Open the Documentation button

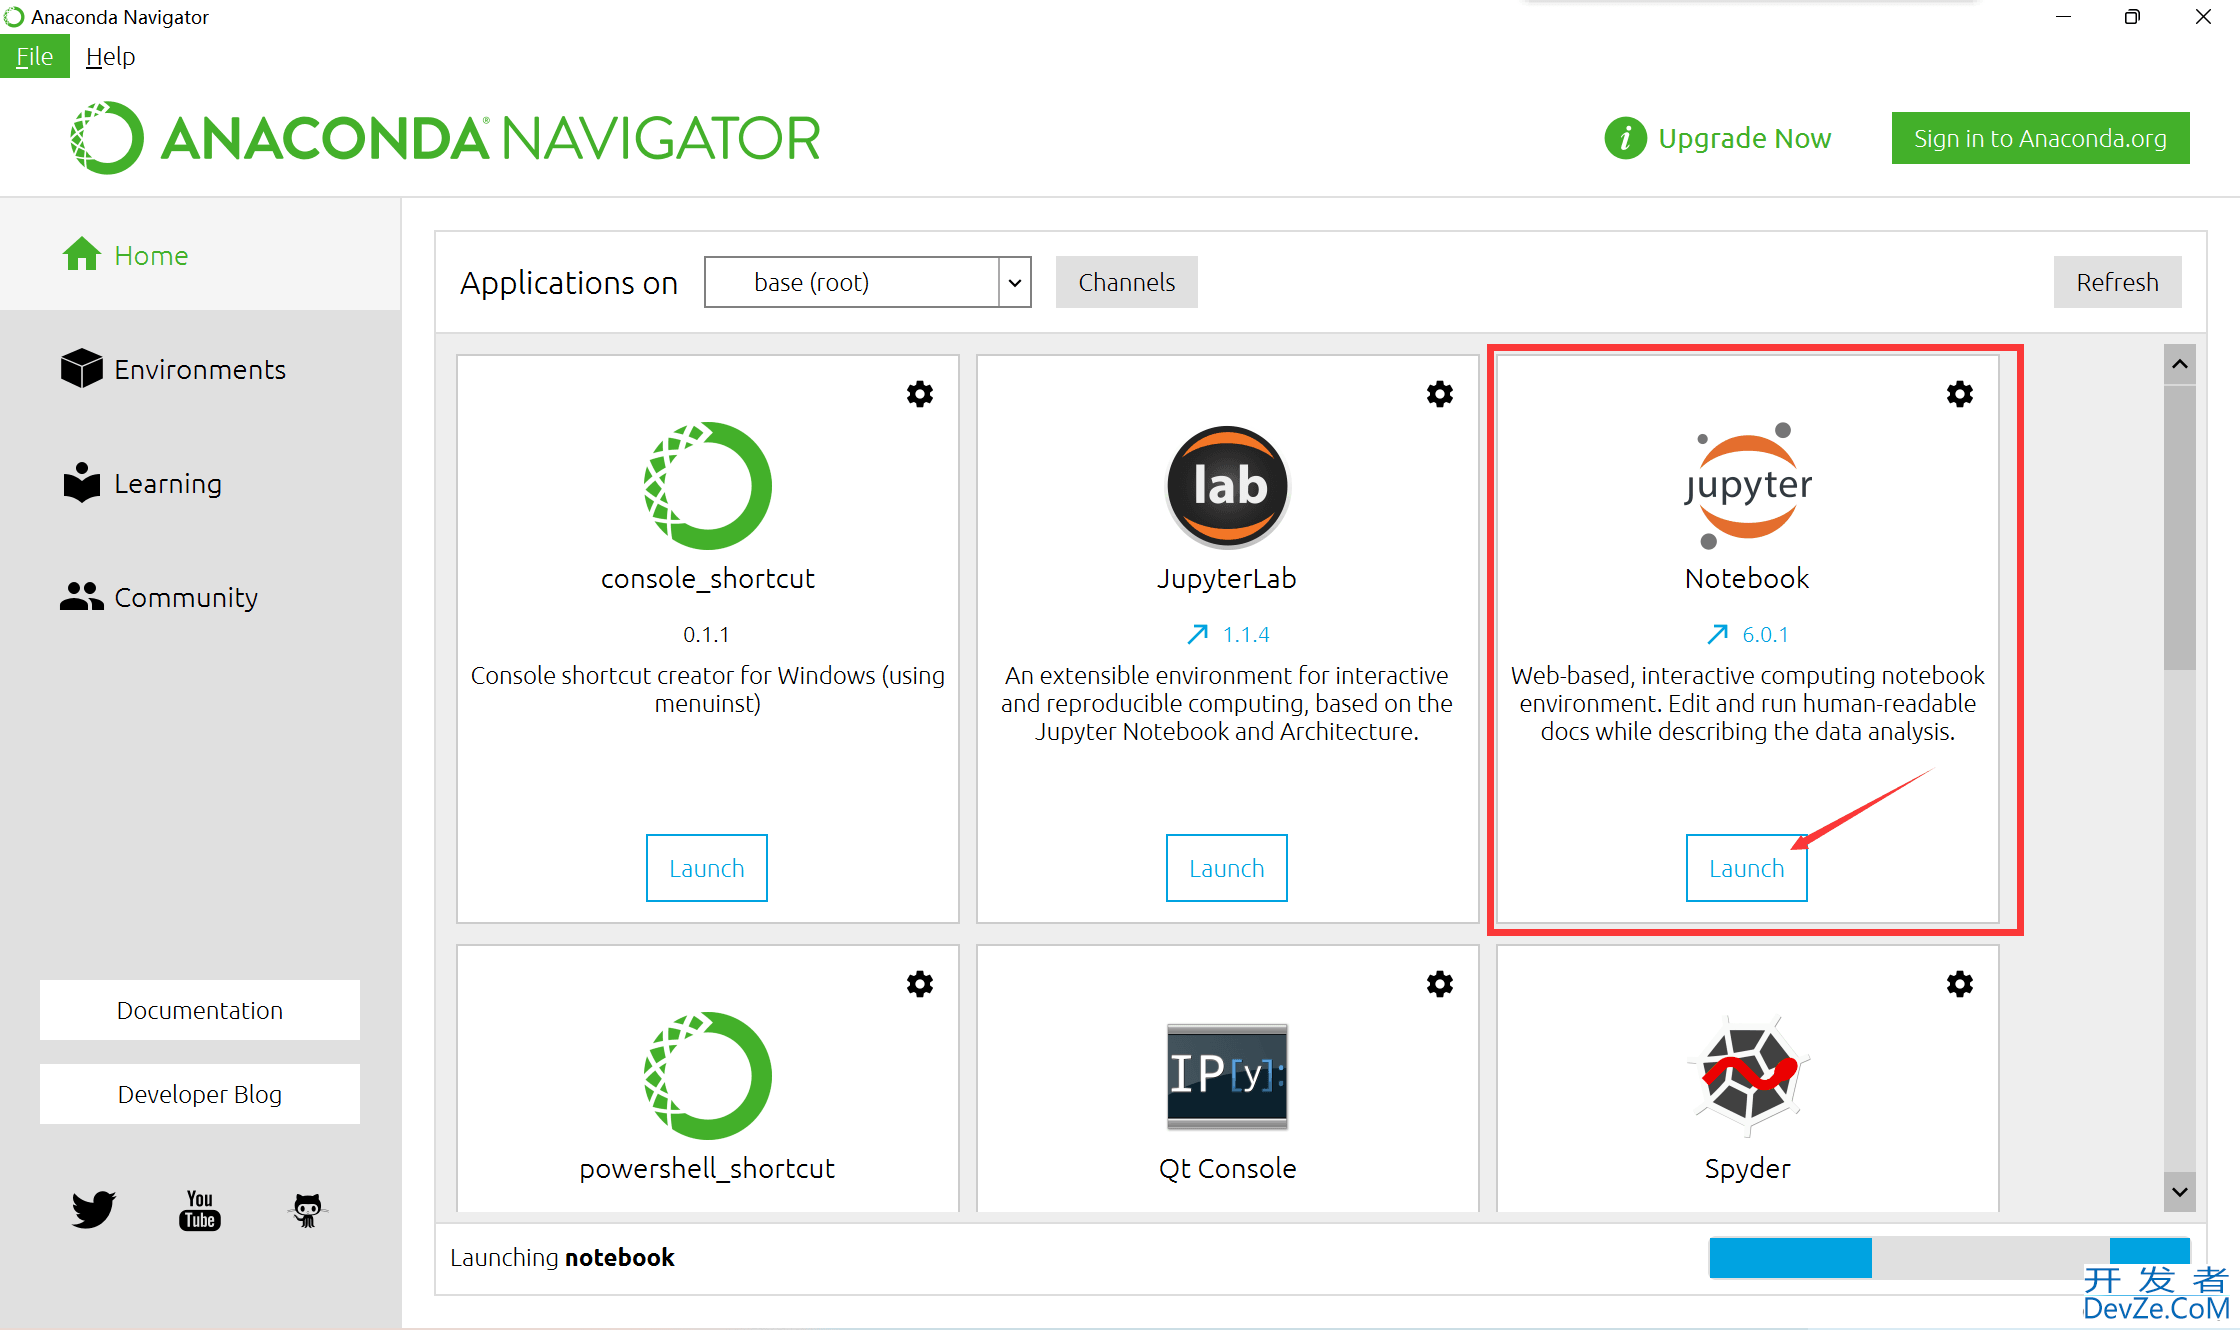coord(200,1010)
